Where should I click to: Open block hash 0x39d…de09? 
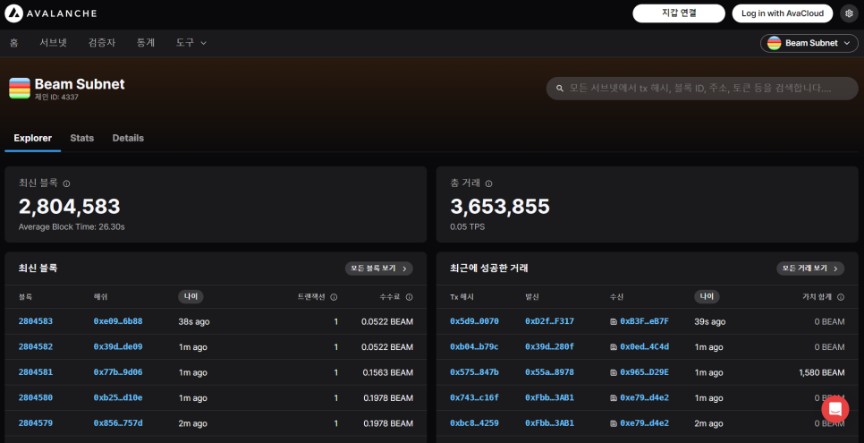(x=118, y=347)
